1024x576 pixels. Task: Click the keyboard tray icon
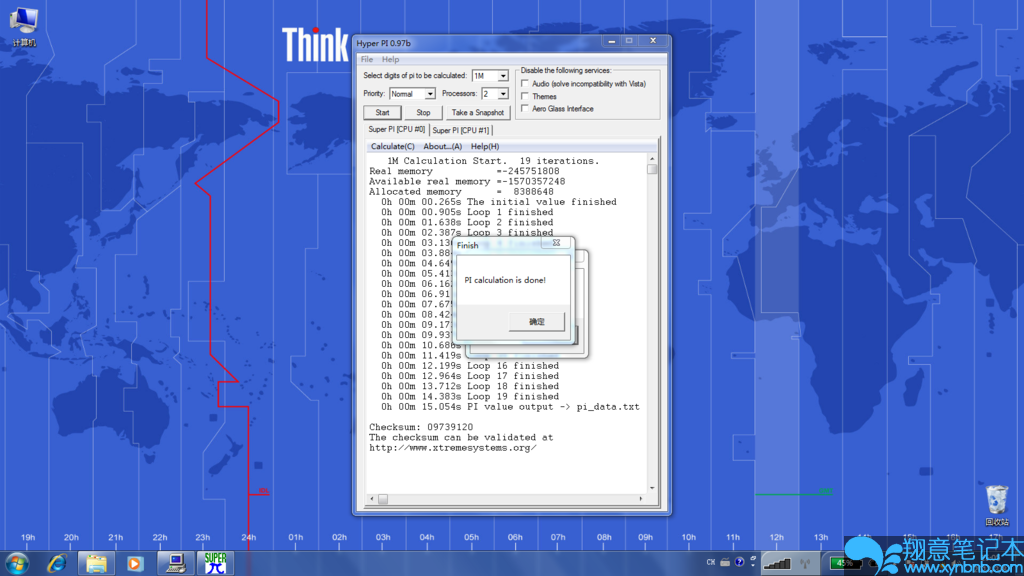point(725,562)
